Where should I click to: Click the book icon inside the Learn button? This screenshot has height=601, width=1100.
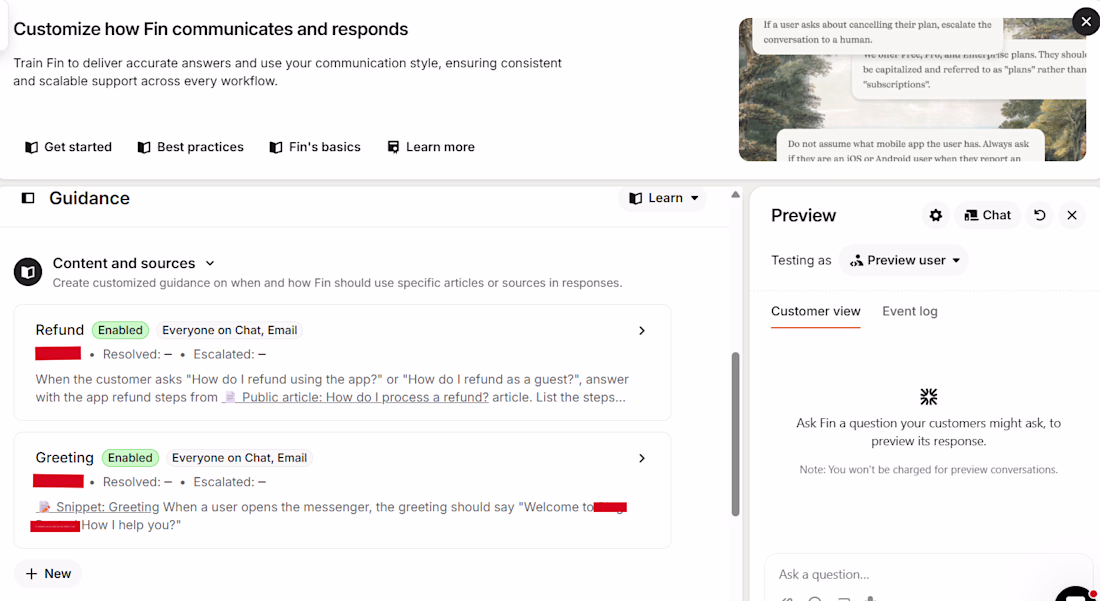point(636,198)
